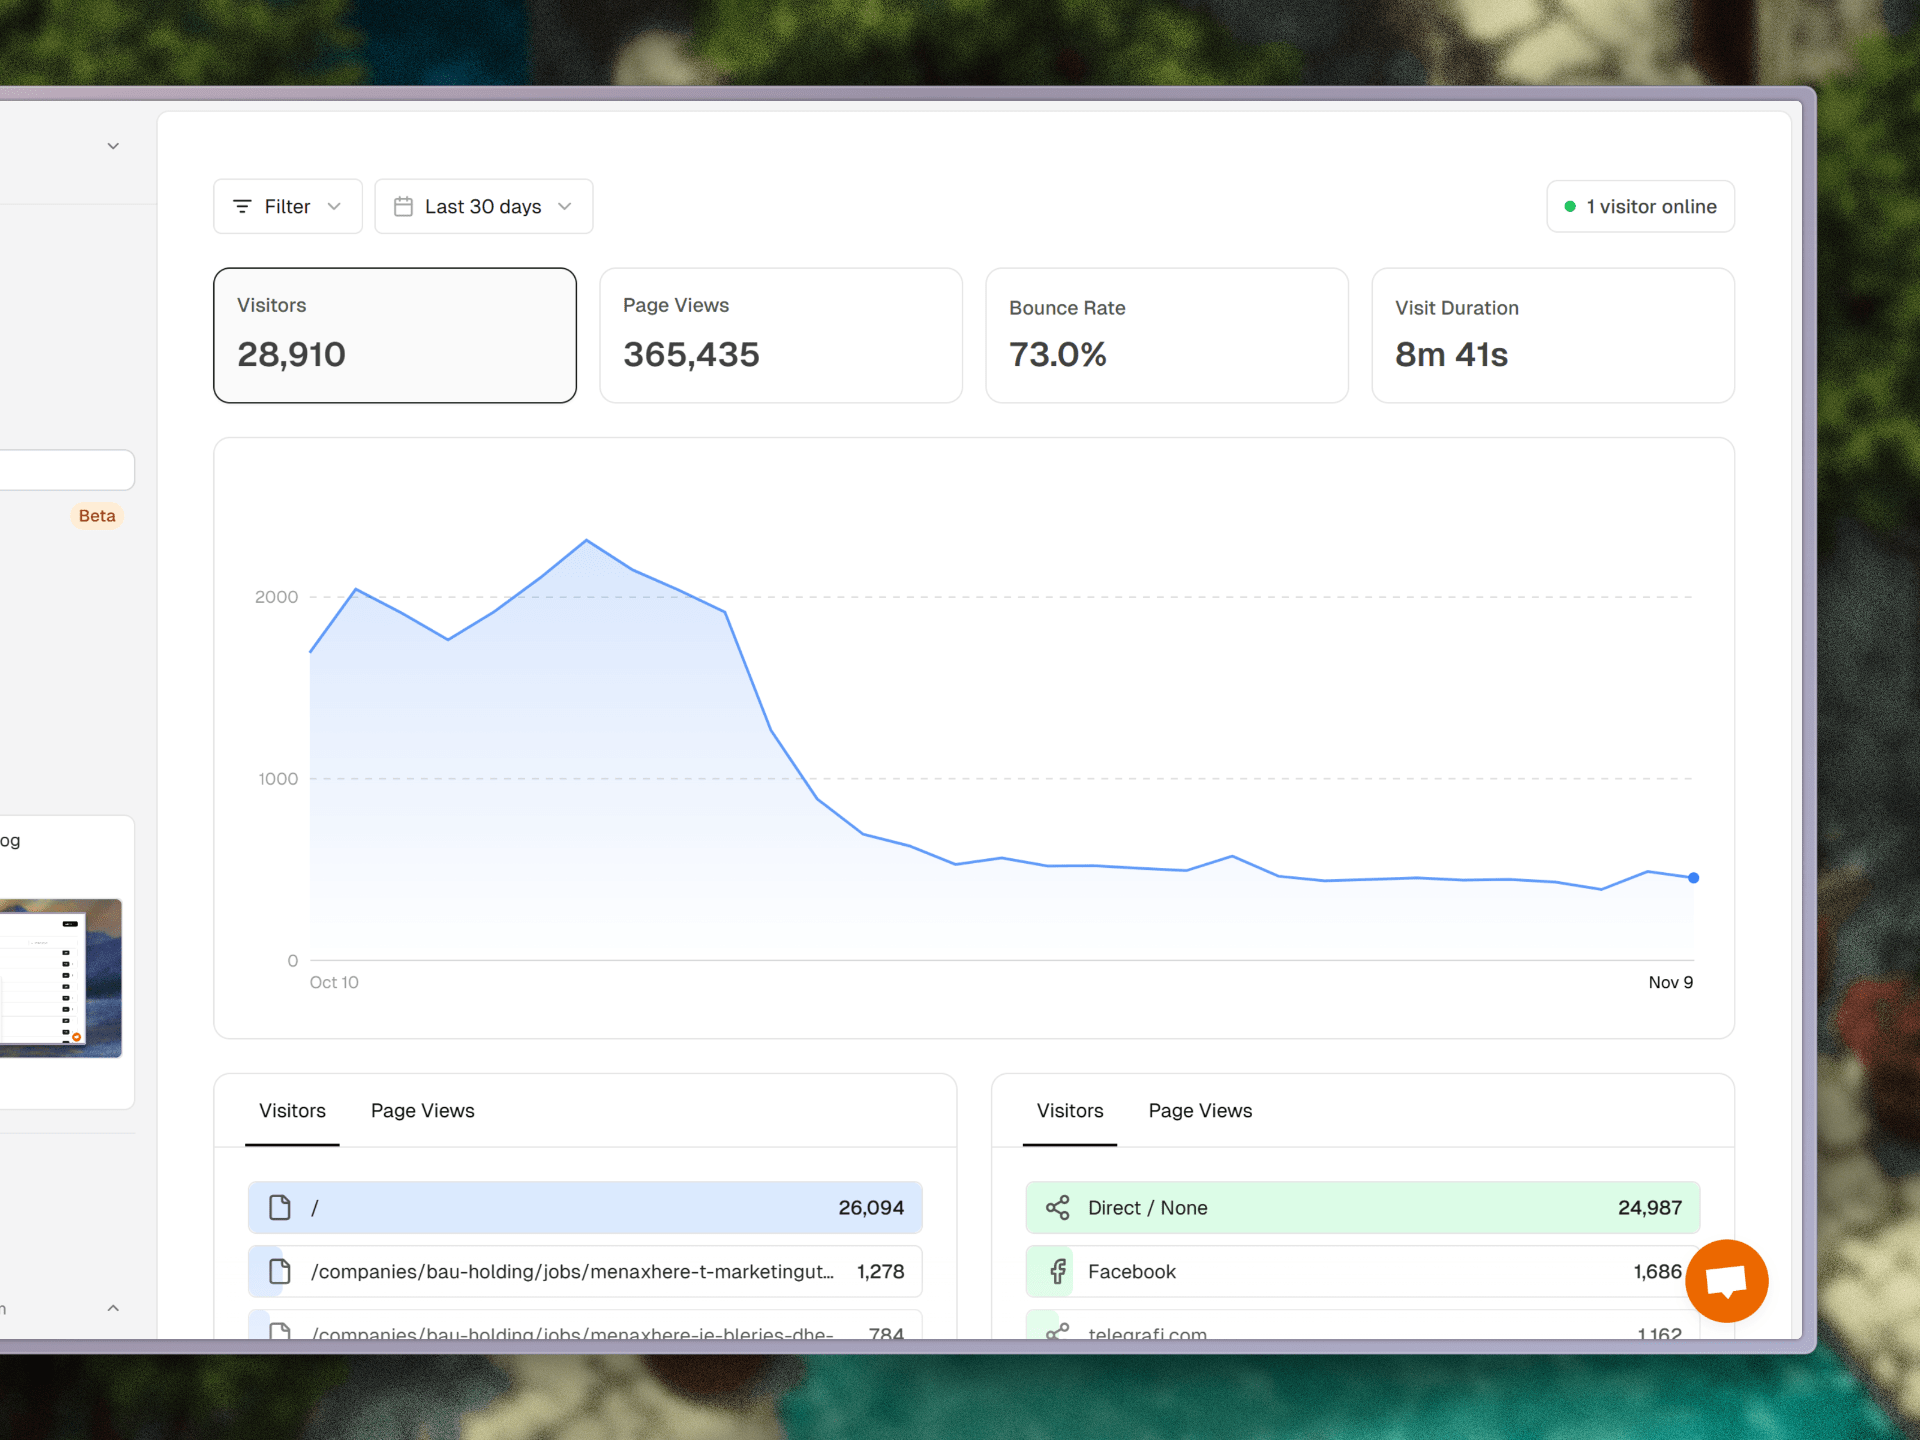Expand the bottom sidebar section chevron
This screenshot has height=1440, width=1920.
point(112,1307)
